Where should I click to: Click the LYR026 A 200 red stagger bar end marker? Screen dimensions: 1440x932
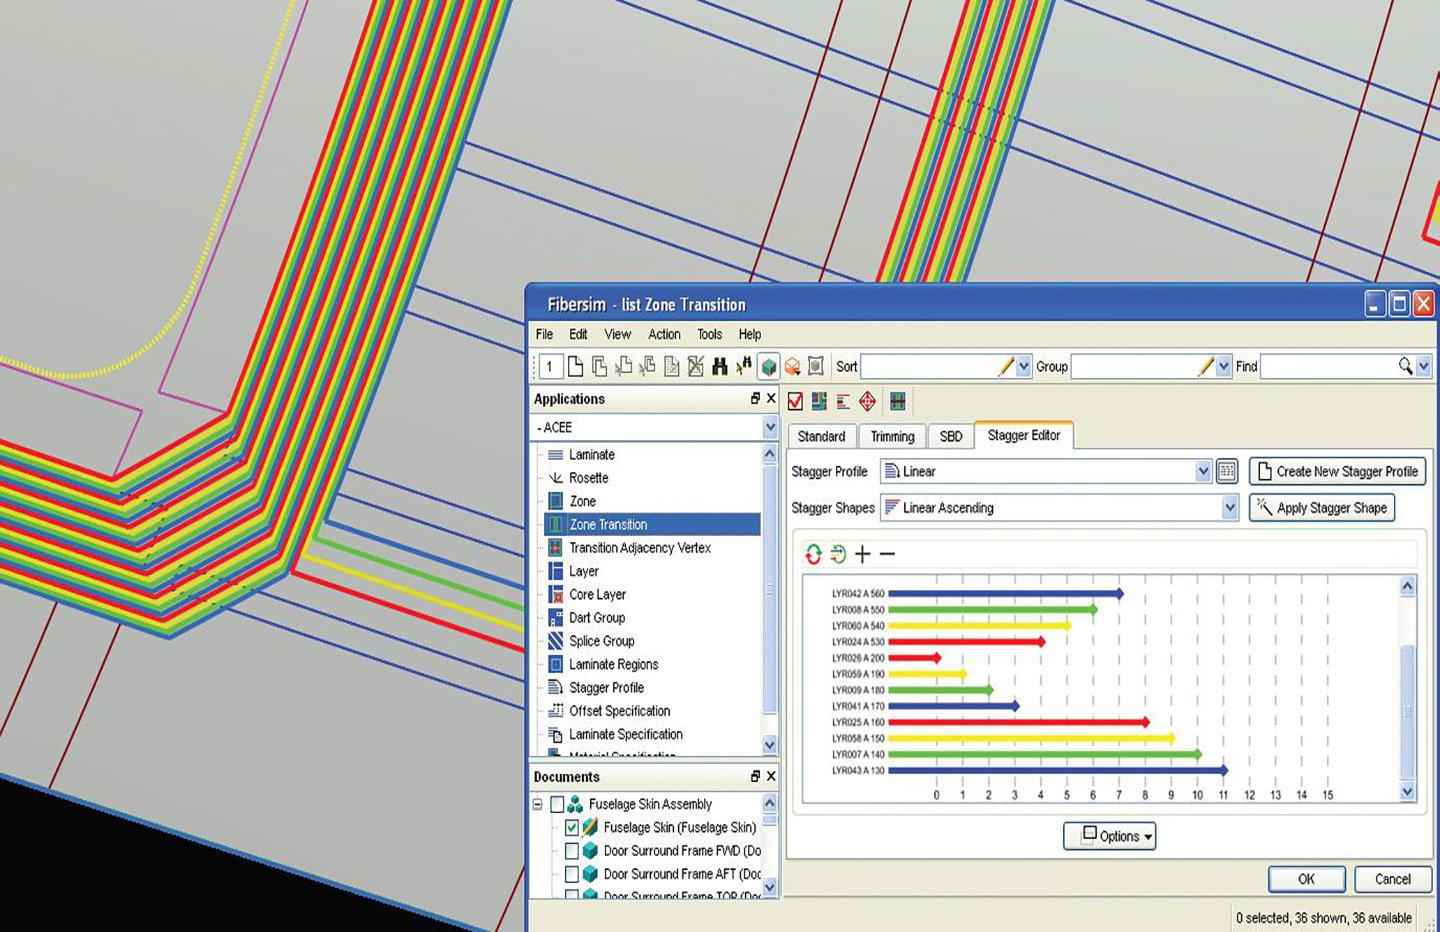937,658
